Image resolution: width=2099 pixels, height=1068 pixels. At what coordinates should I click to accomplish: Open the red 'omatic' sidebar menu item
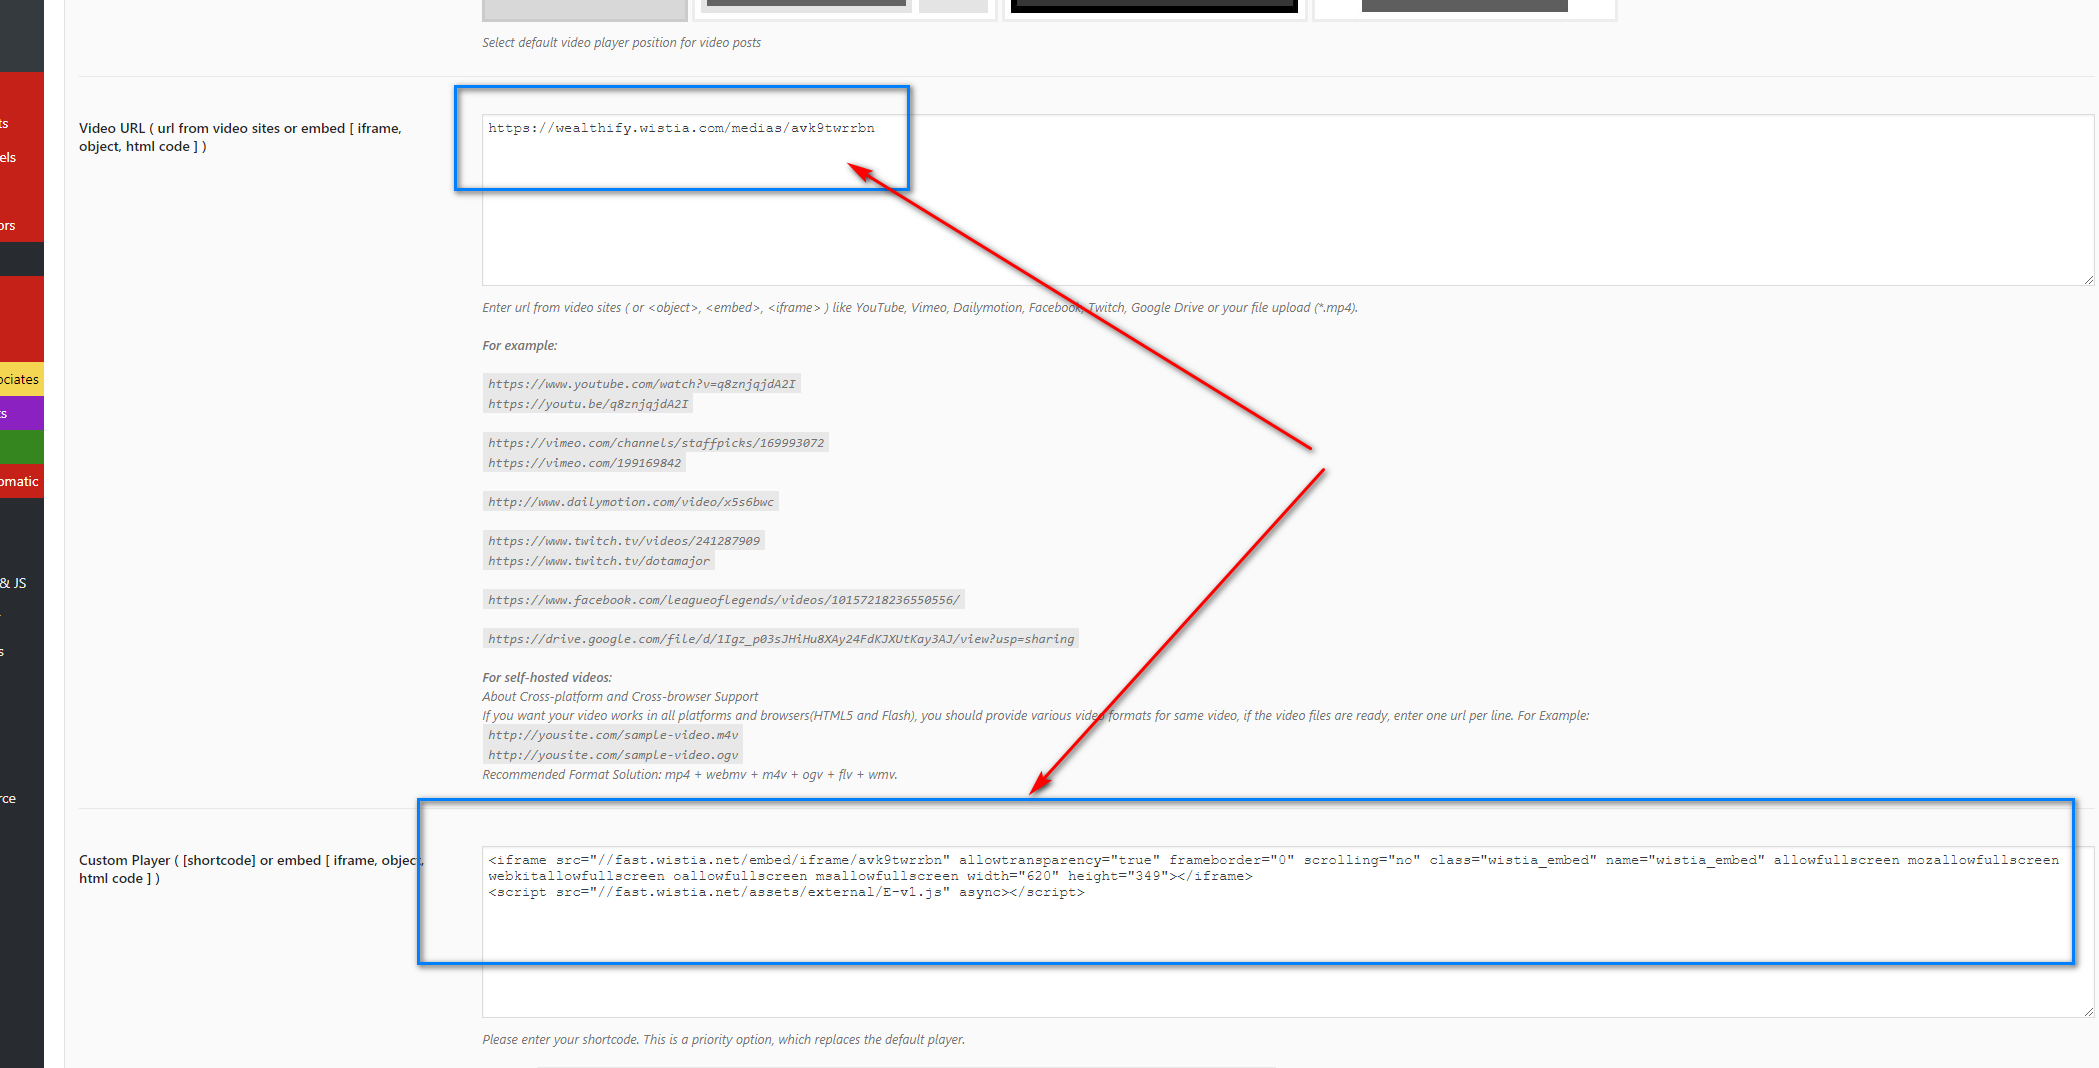click(x=21, y=481)
